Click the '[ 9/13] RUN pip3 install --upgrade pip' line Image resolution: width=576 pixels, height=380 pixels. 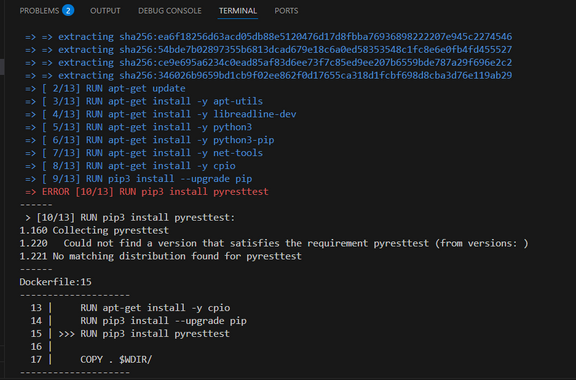[138, 179]
